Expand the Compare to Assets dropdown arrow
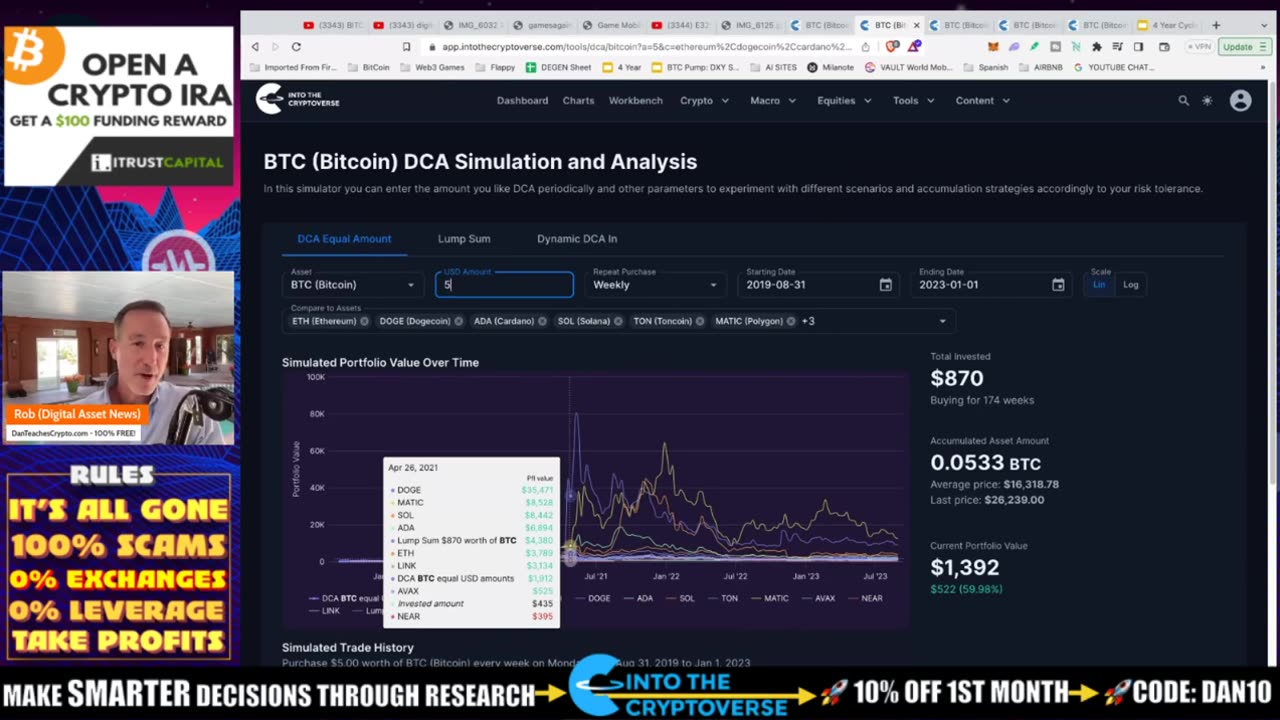1280x720 pixels. [941, 321]
